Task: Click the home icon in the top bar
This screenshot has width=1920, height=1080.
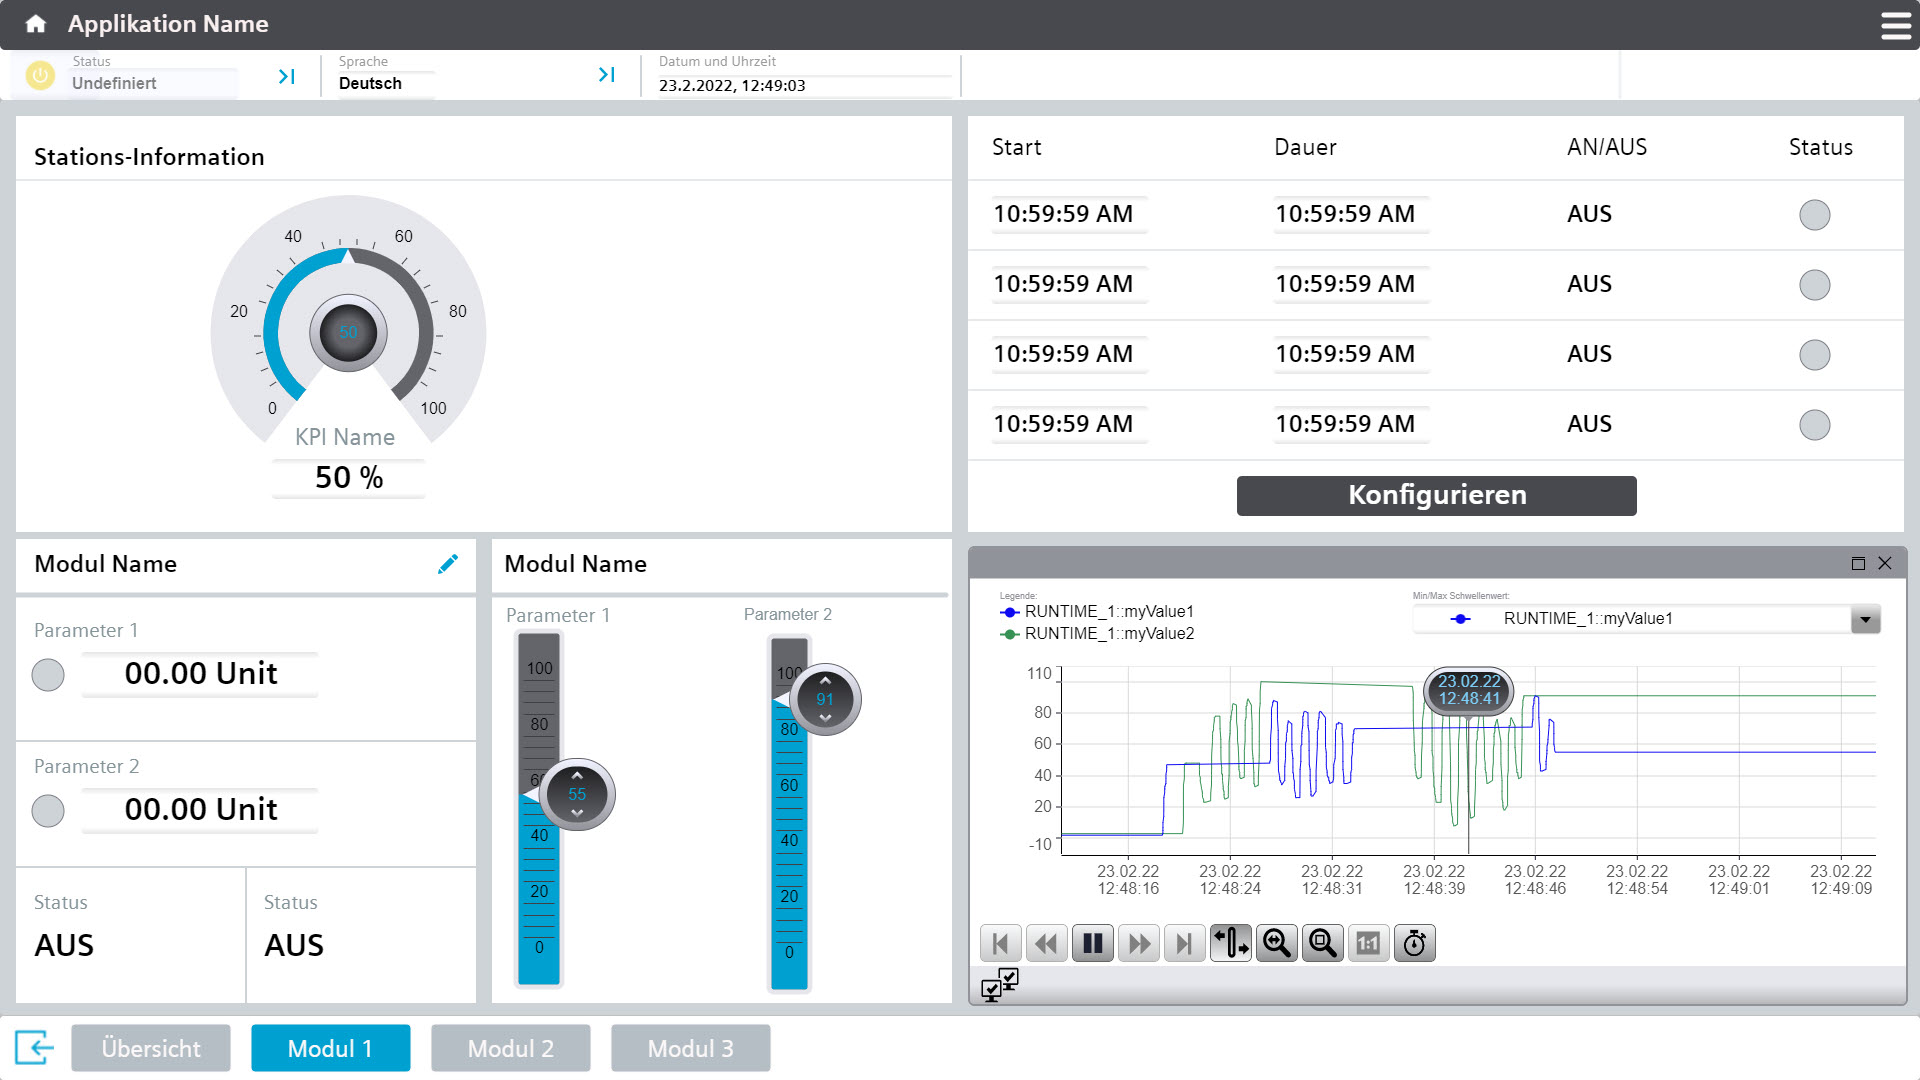Action: click(x=35, y=23)
